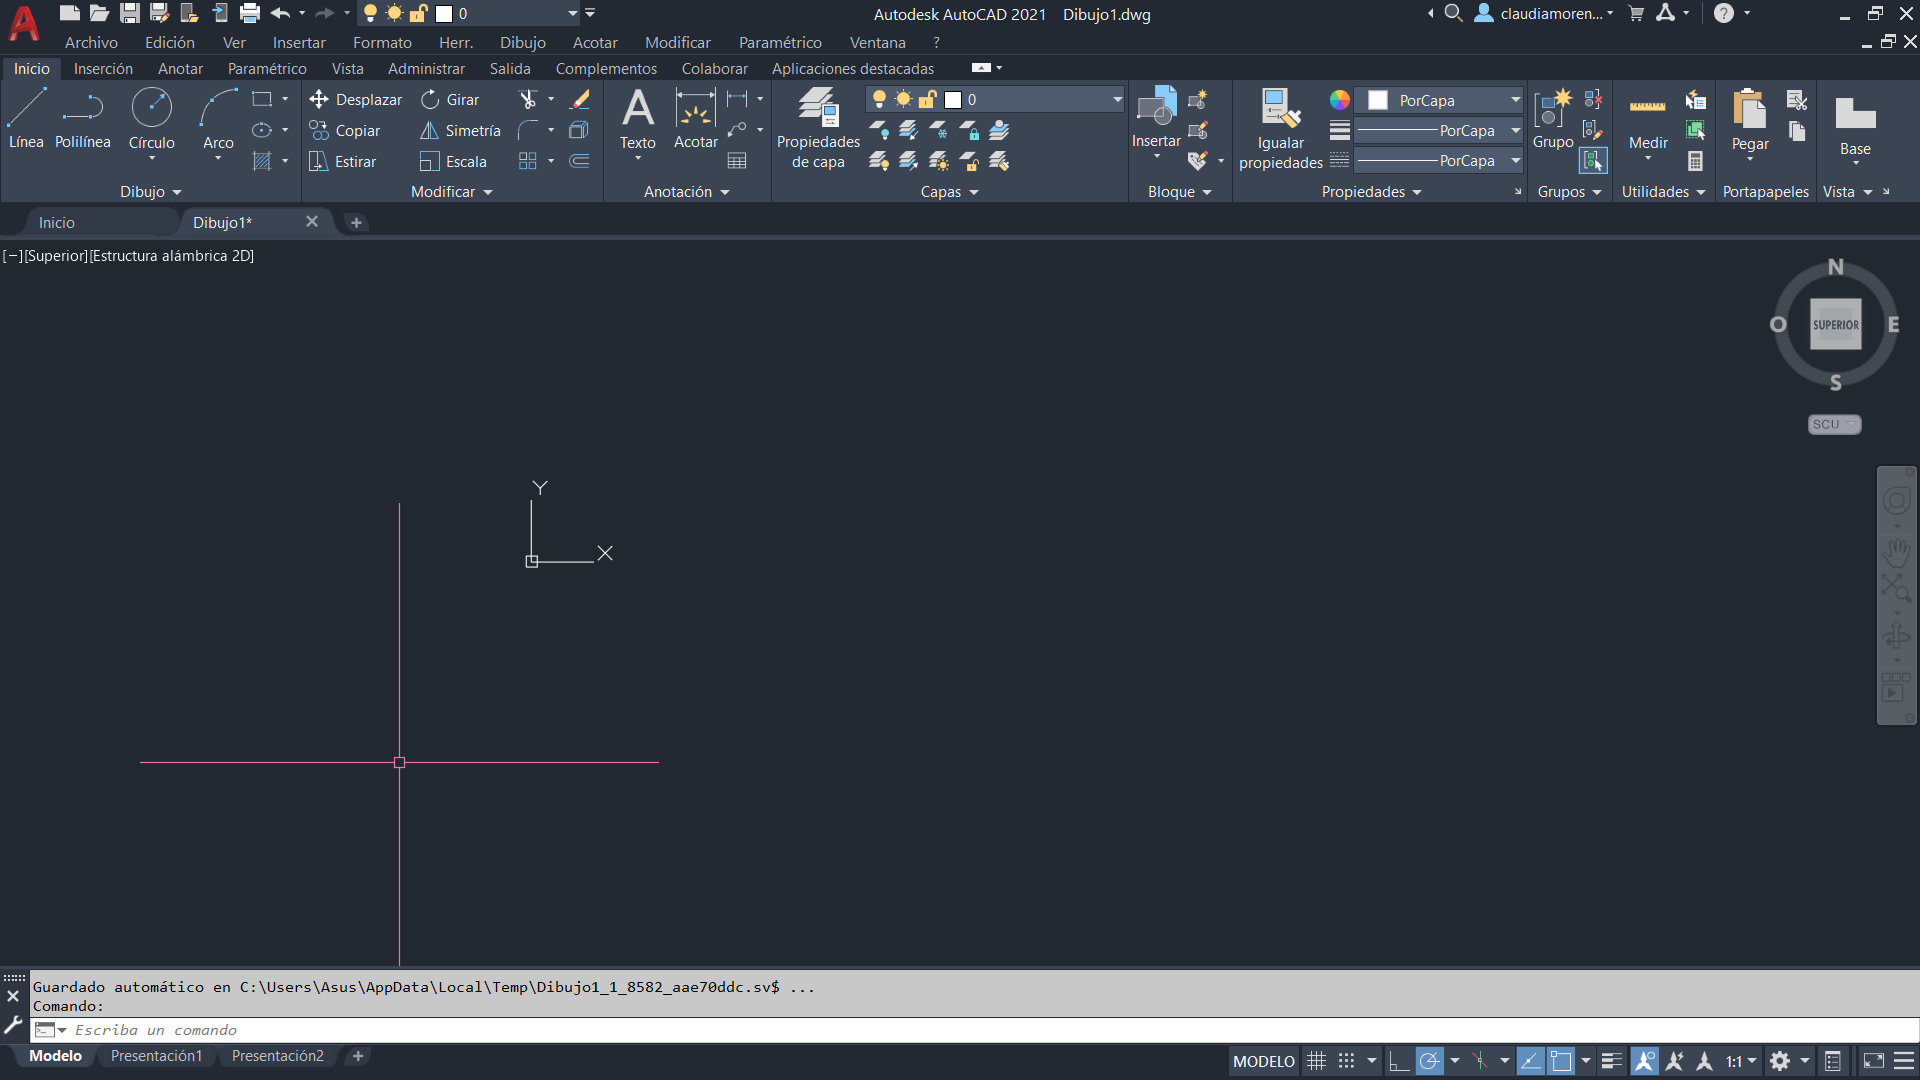Click the Girar (rotate) tool
Image resolution: width=1920 pixels, height=1080 pixels.
coord(450,99)
